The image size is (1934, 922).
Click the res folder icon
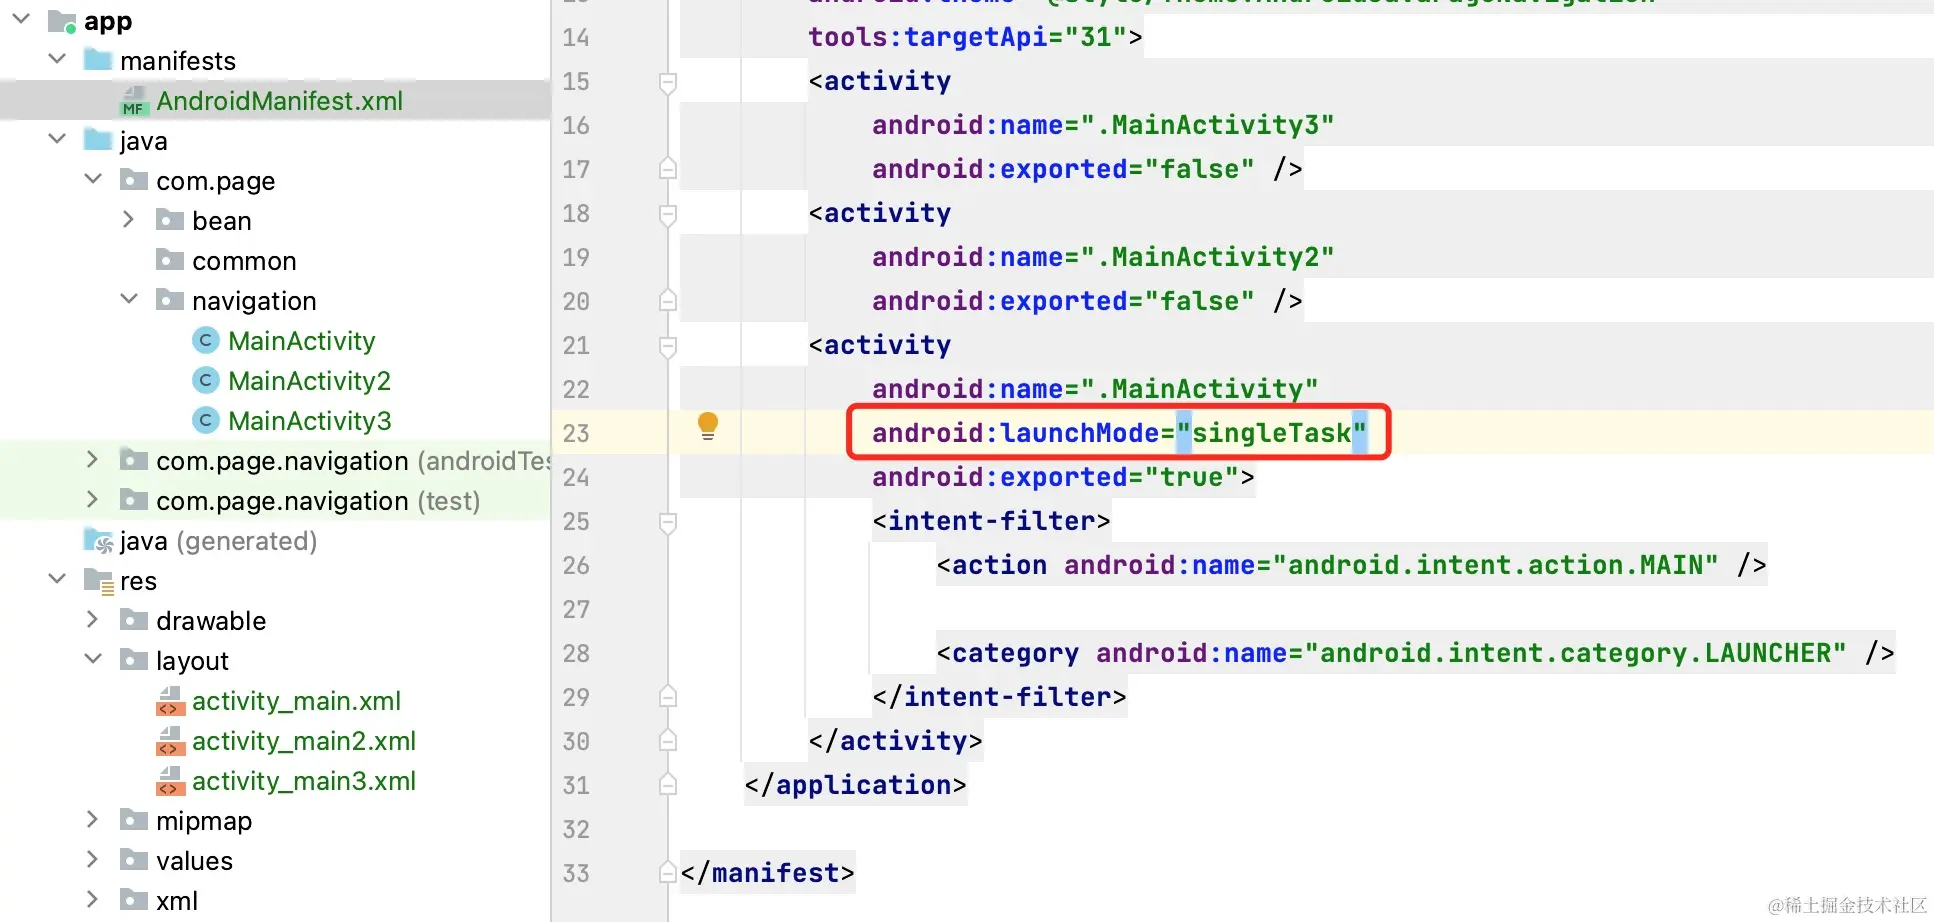click(x=98, y=581)
